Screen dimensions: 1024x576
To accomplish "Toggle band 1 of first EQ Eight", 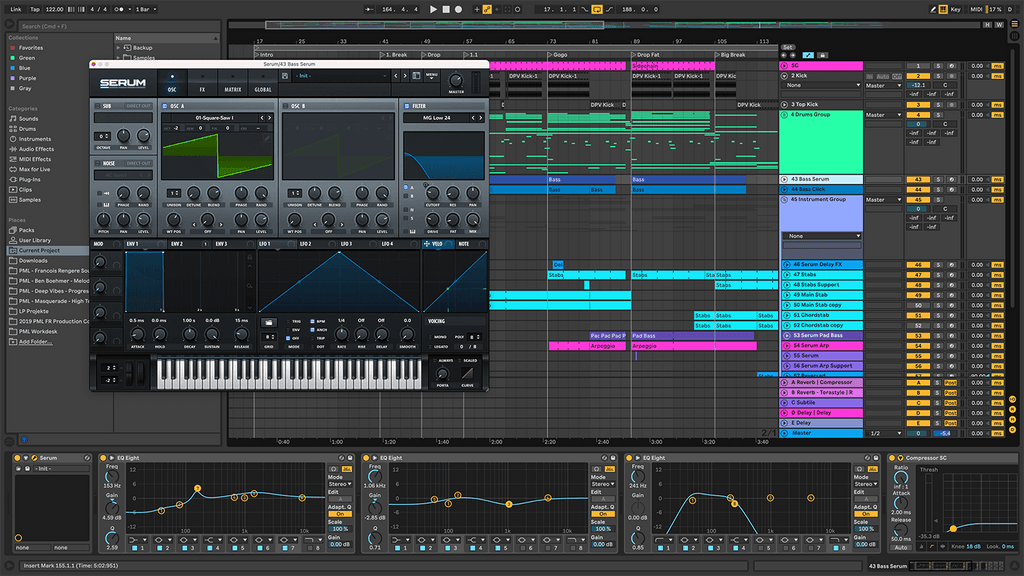I will tap(134, 548).
